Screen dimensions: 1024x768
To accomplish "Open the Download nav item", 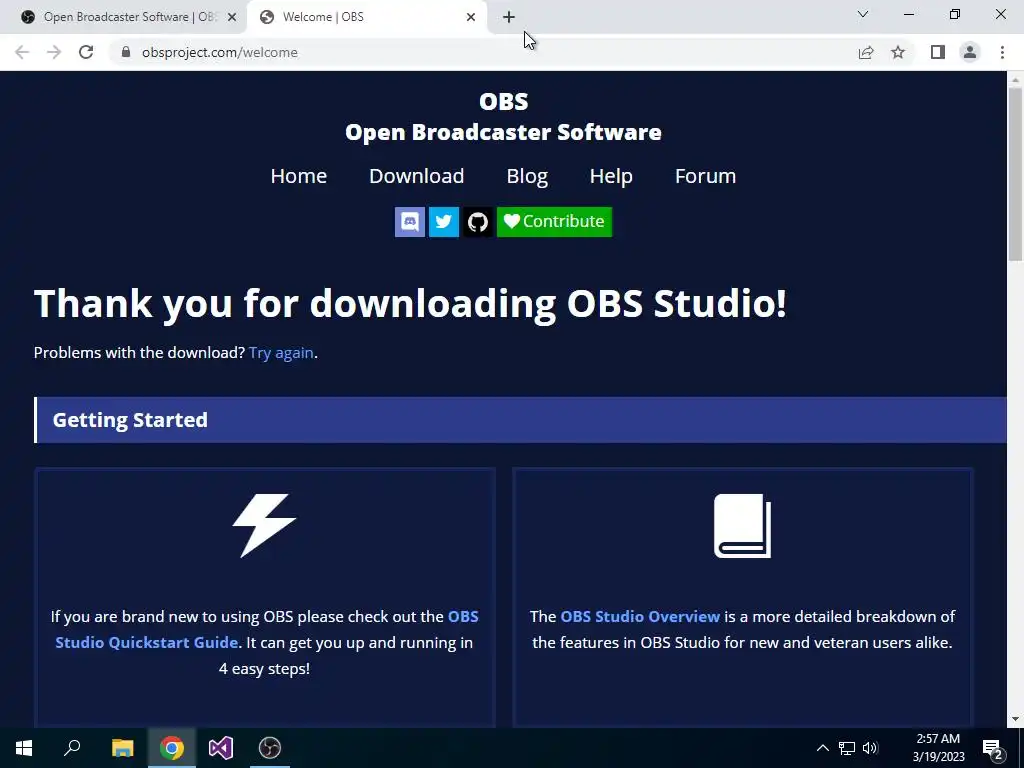I will pos(417,176).
